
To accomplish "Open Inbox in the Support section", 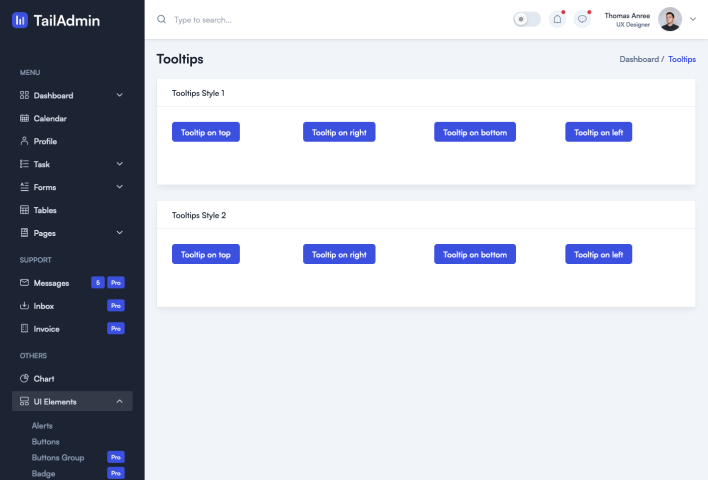I will pyautogui.click(x=43, y=306).
